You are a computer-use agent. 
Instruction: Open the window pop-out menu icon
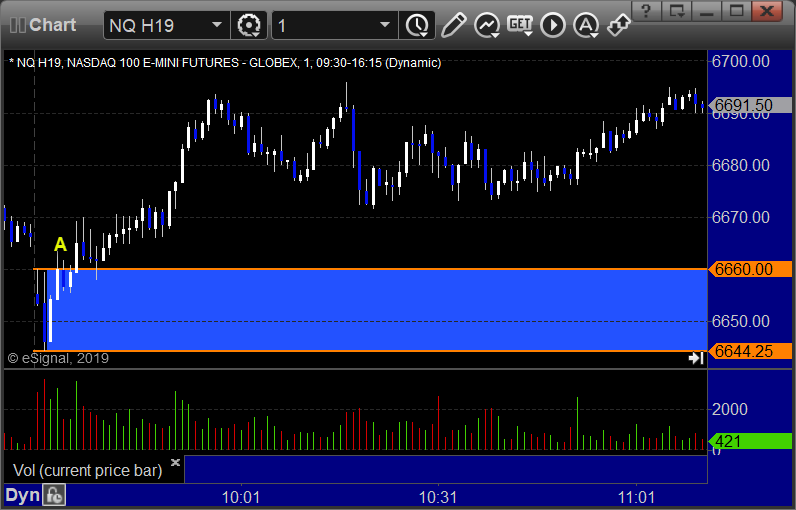677,10
